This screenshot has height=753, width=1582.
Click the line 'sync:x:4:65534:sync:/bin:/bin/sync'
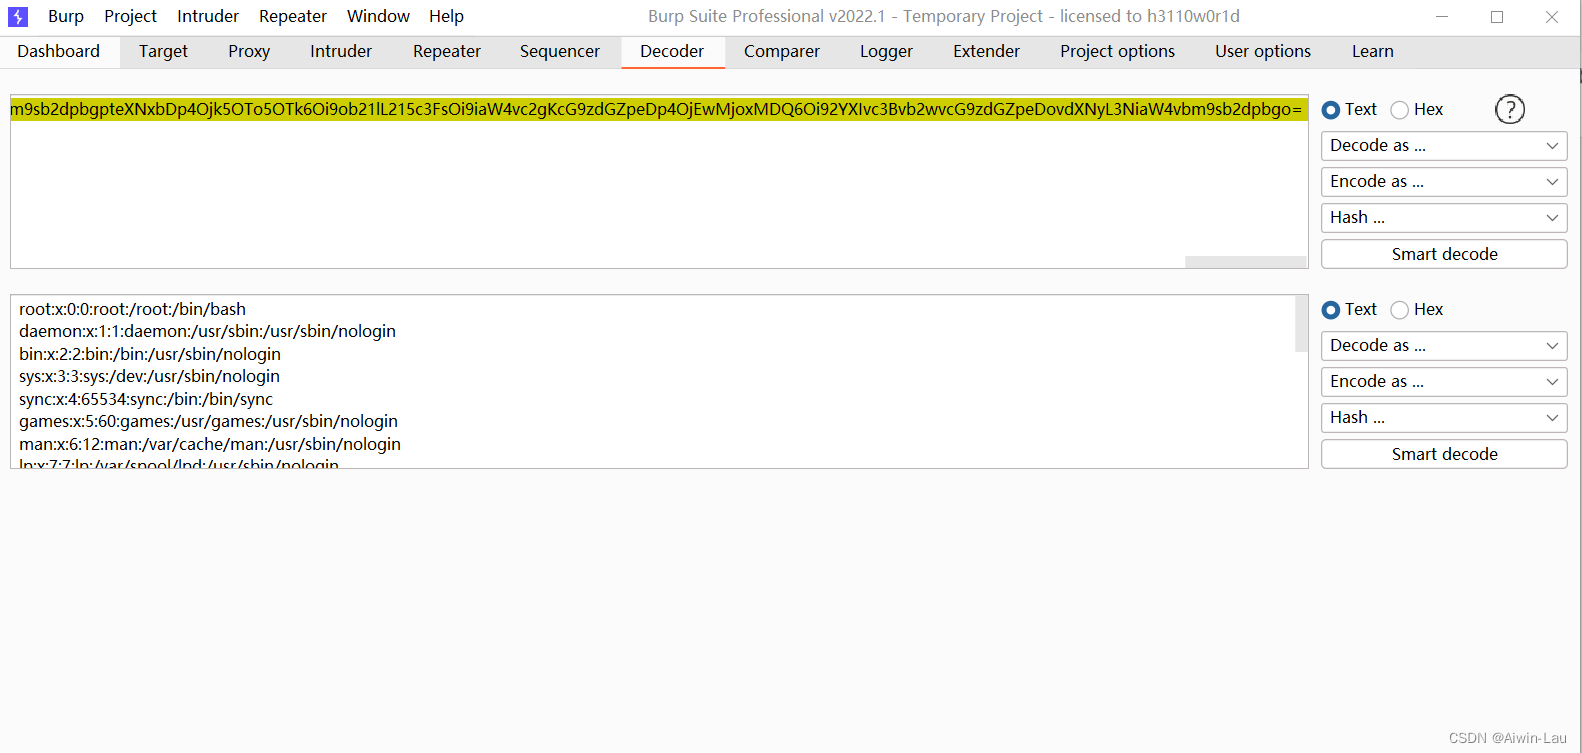click(x=146, y=399)
